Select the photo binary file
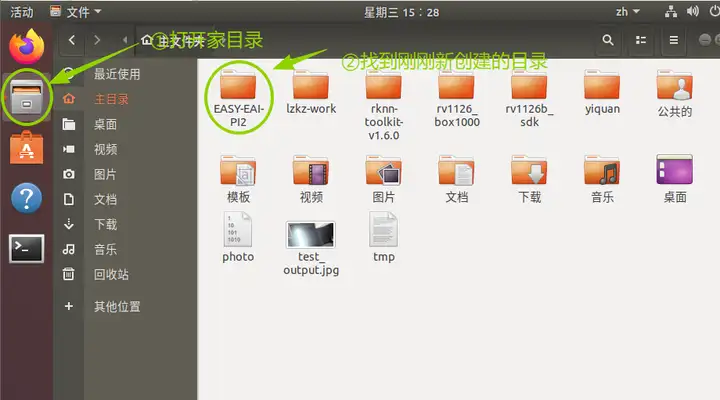Screen dimensions: 720x400 (x=238, y=237)
